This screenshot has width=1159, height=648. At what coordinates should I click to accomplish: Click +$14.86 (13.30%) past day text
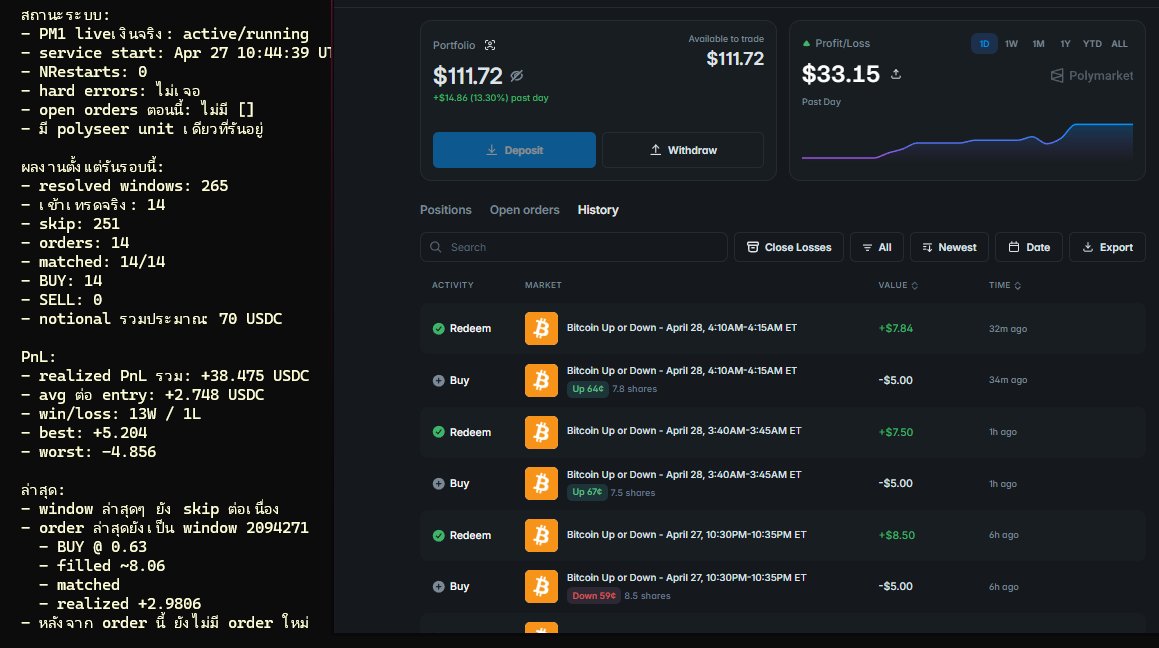click(491, 98)
